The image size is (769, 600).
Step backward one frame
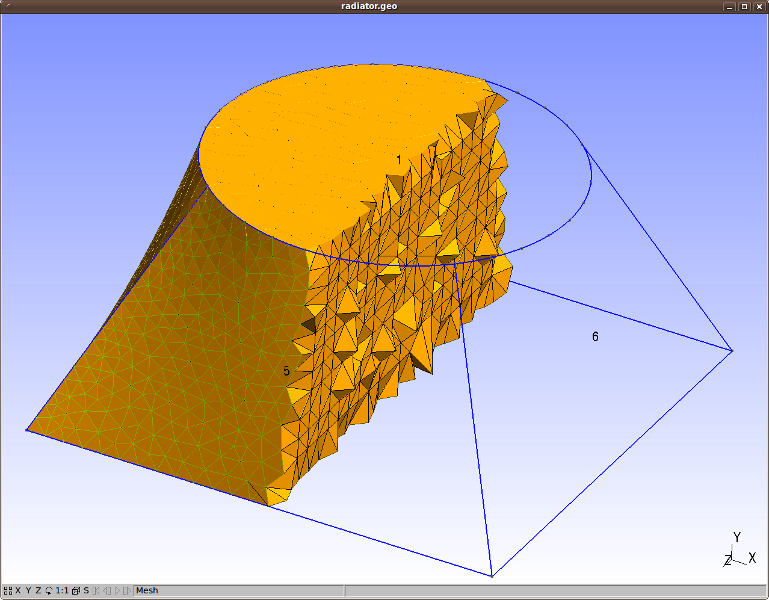(x=107, y=591)
